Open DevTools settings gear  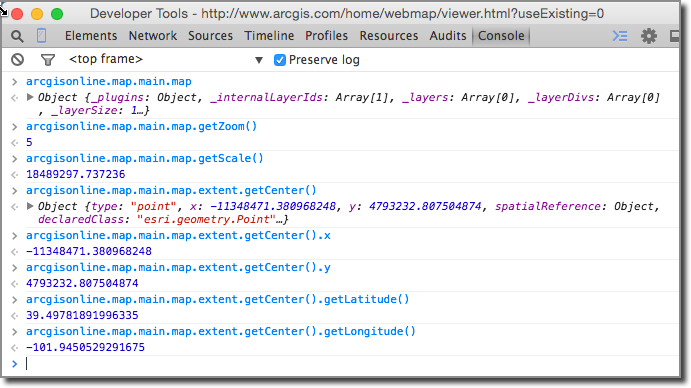click(649, 36)
